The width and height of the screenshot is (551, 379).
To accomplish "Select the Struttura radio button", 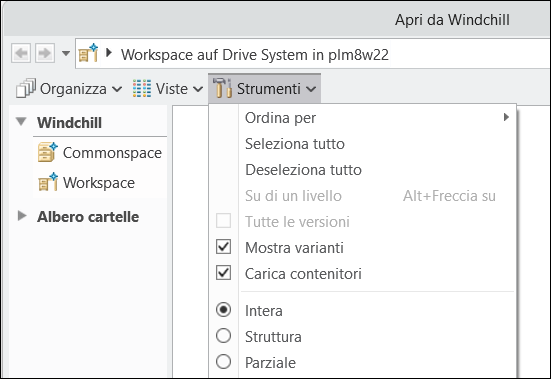I will 223,336.
